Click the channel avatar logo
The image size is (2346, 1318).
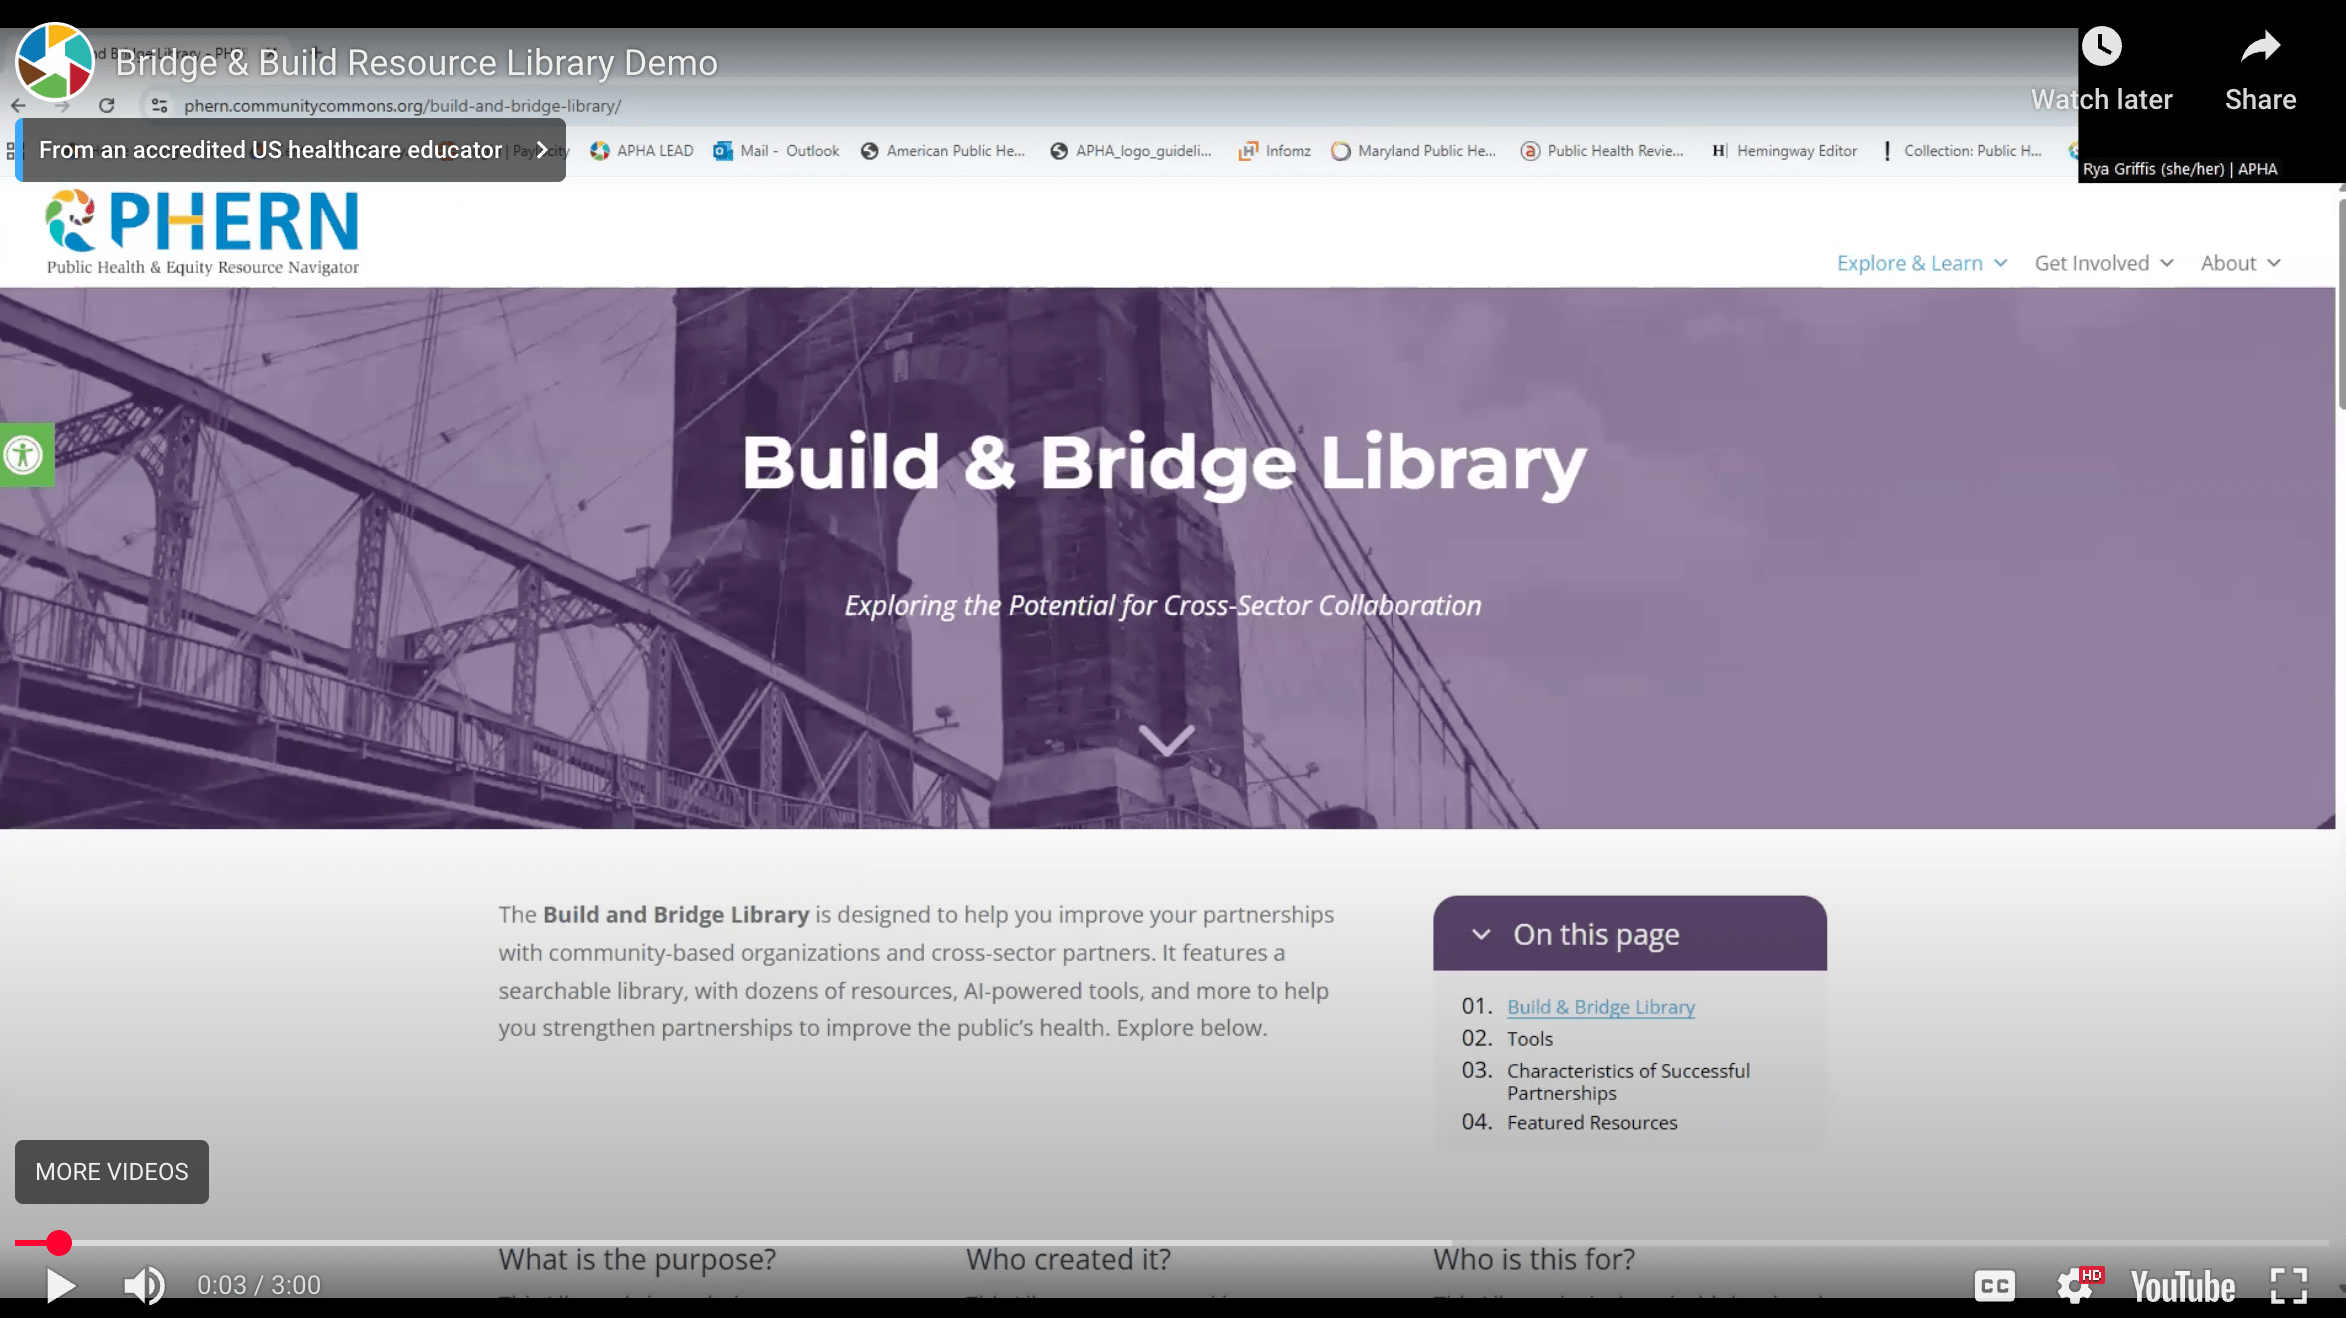click(55, 62)
